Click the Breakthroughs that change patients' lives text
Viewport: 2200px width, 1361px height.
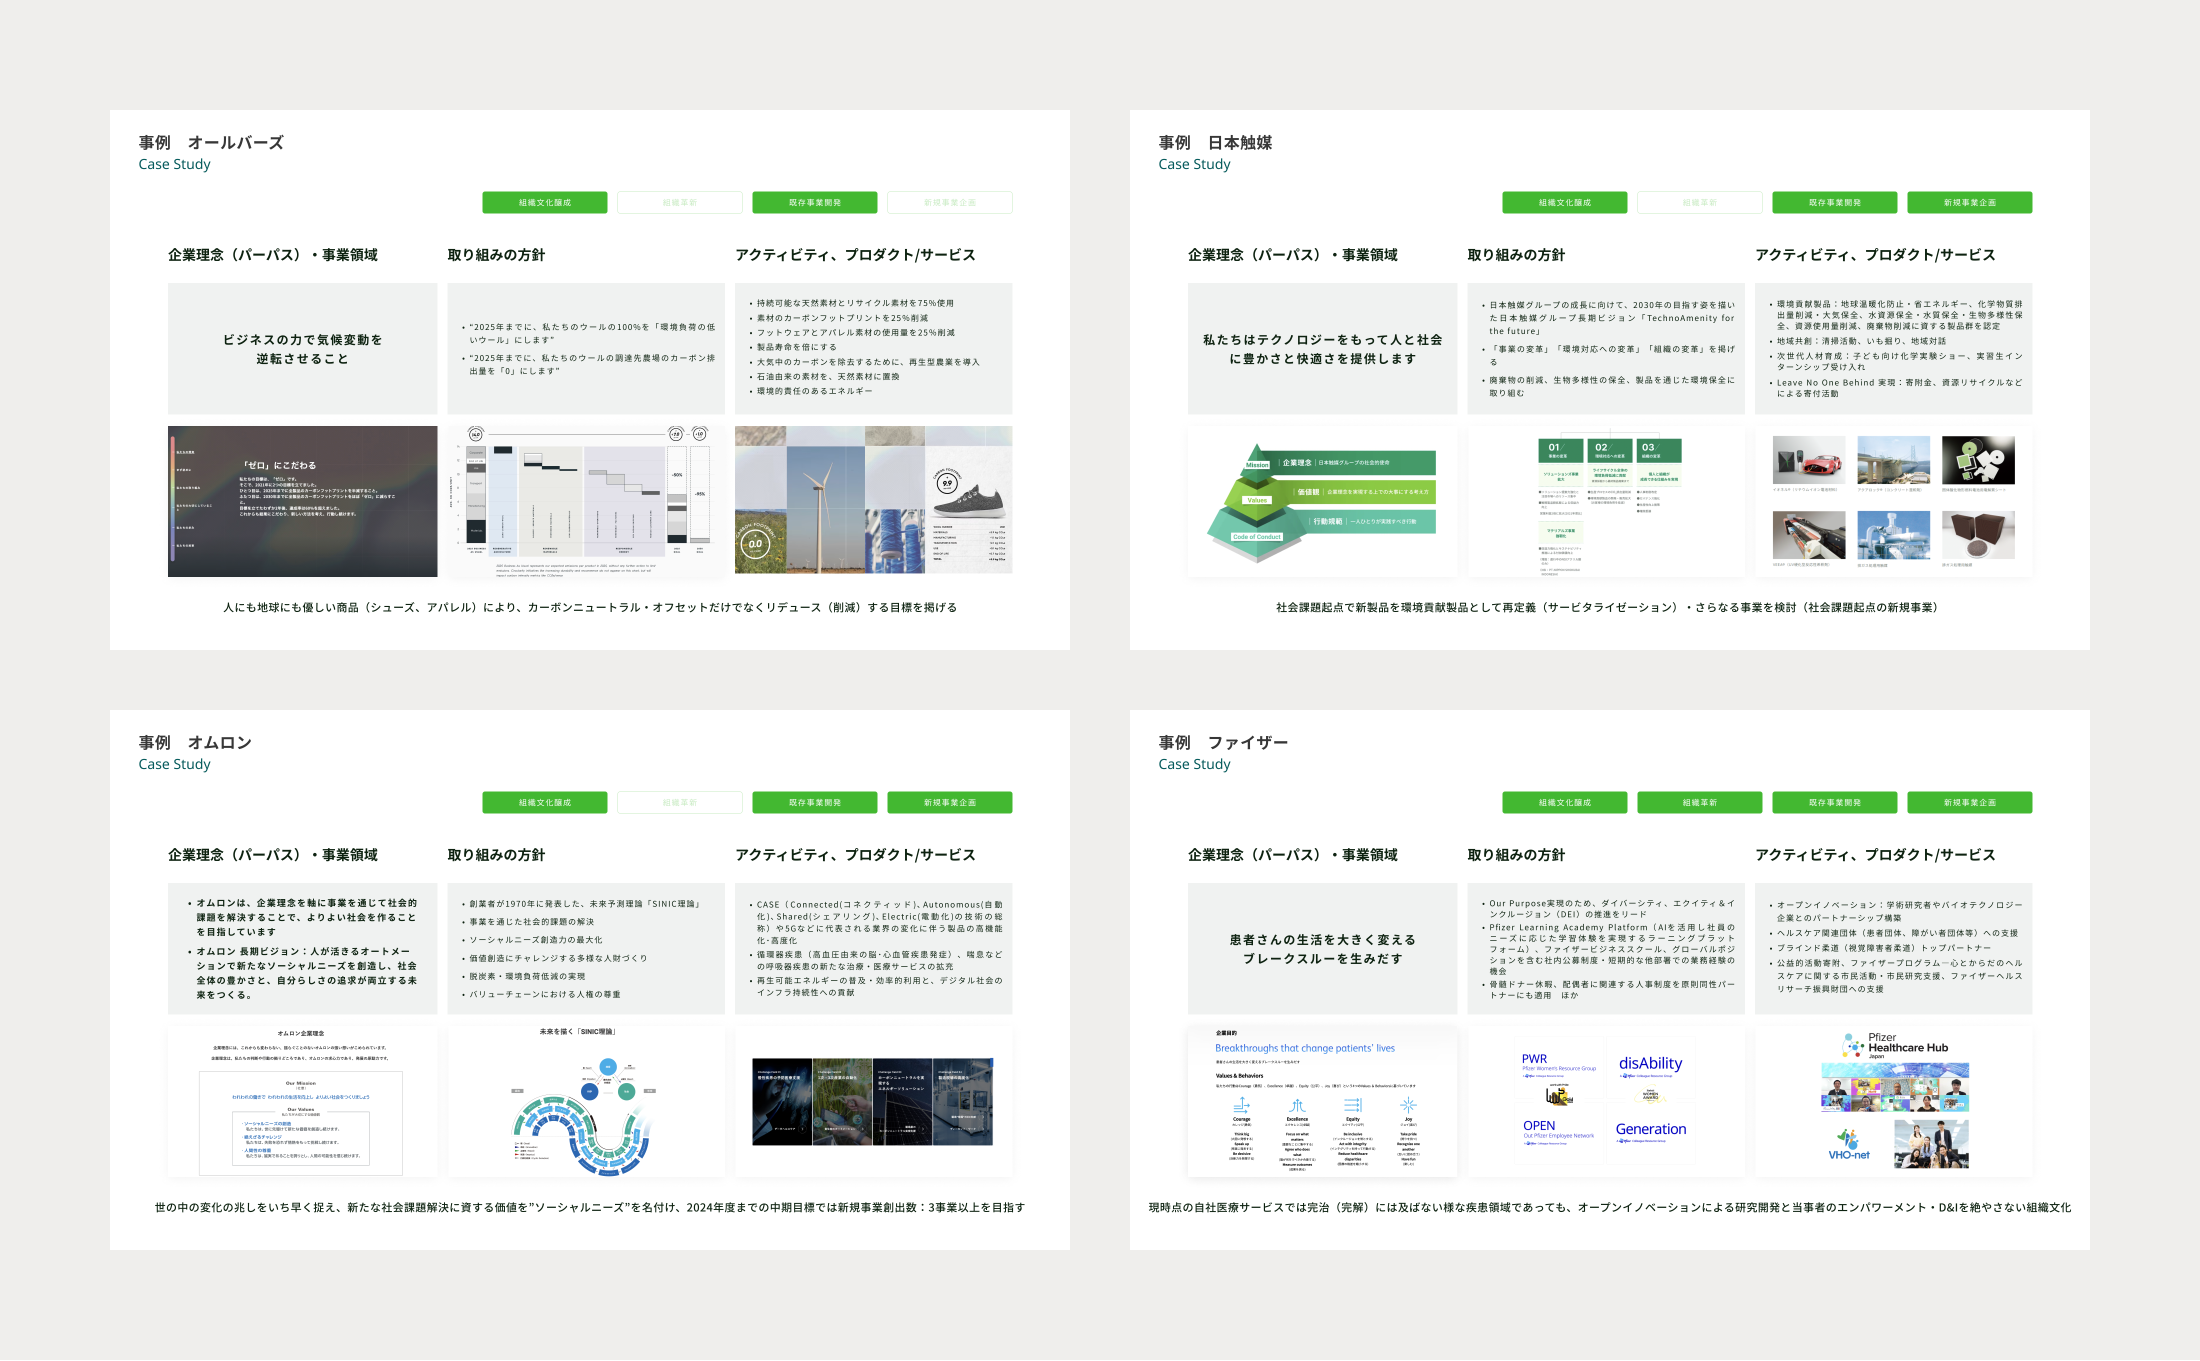click(x=1304, y=1048)
